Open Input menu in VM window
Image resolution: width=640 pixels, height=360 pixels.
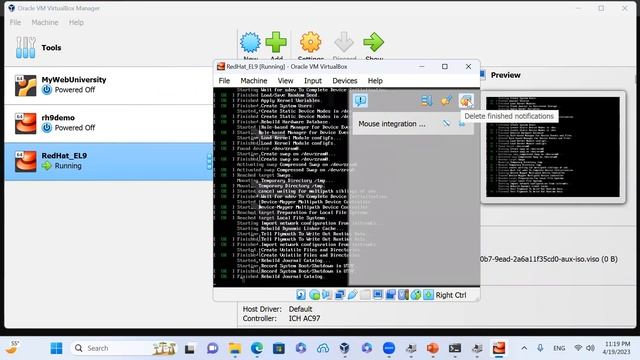tap(313, 81)
